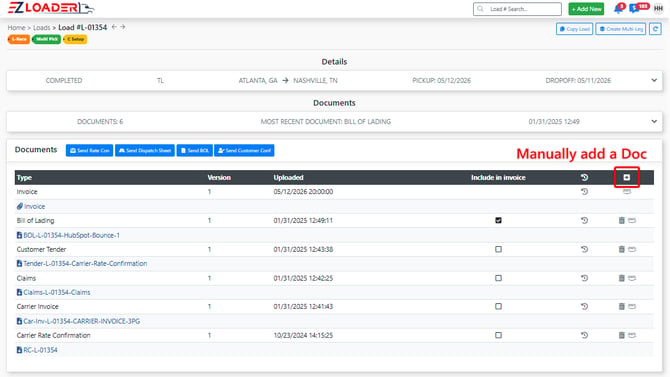The image size is (670, 377).
Task: Click the green Add New button
Action: pos(586,9)
